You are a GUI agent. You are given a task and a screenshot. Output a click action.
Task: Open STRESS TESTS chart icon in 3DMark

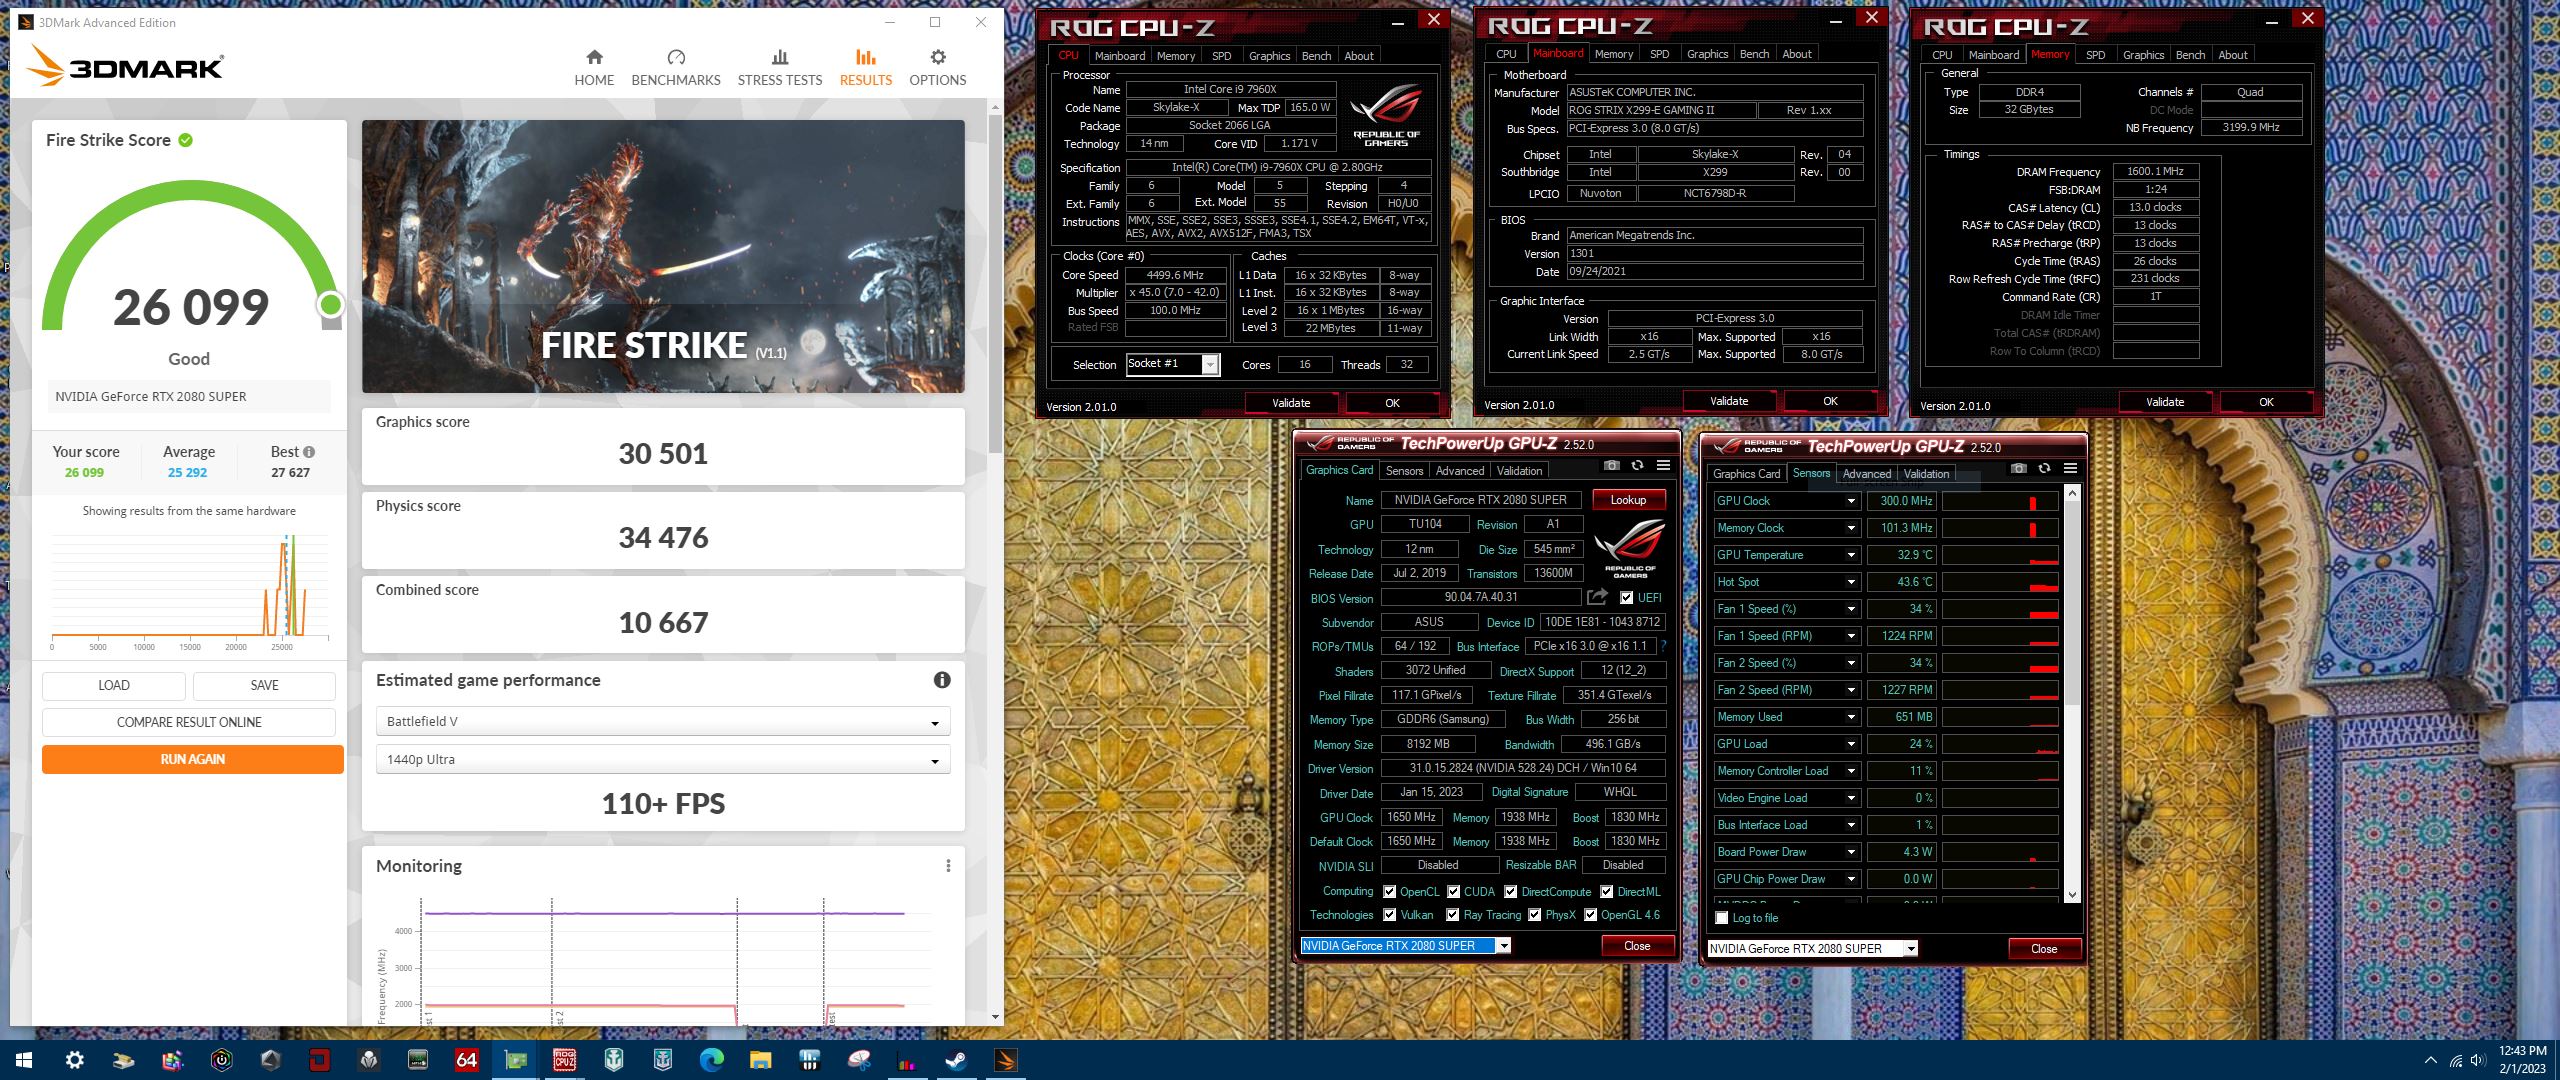tap(780, 57)
